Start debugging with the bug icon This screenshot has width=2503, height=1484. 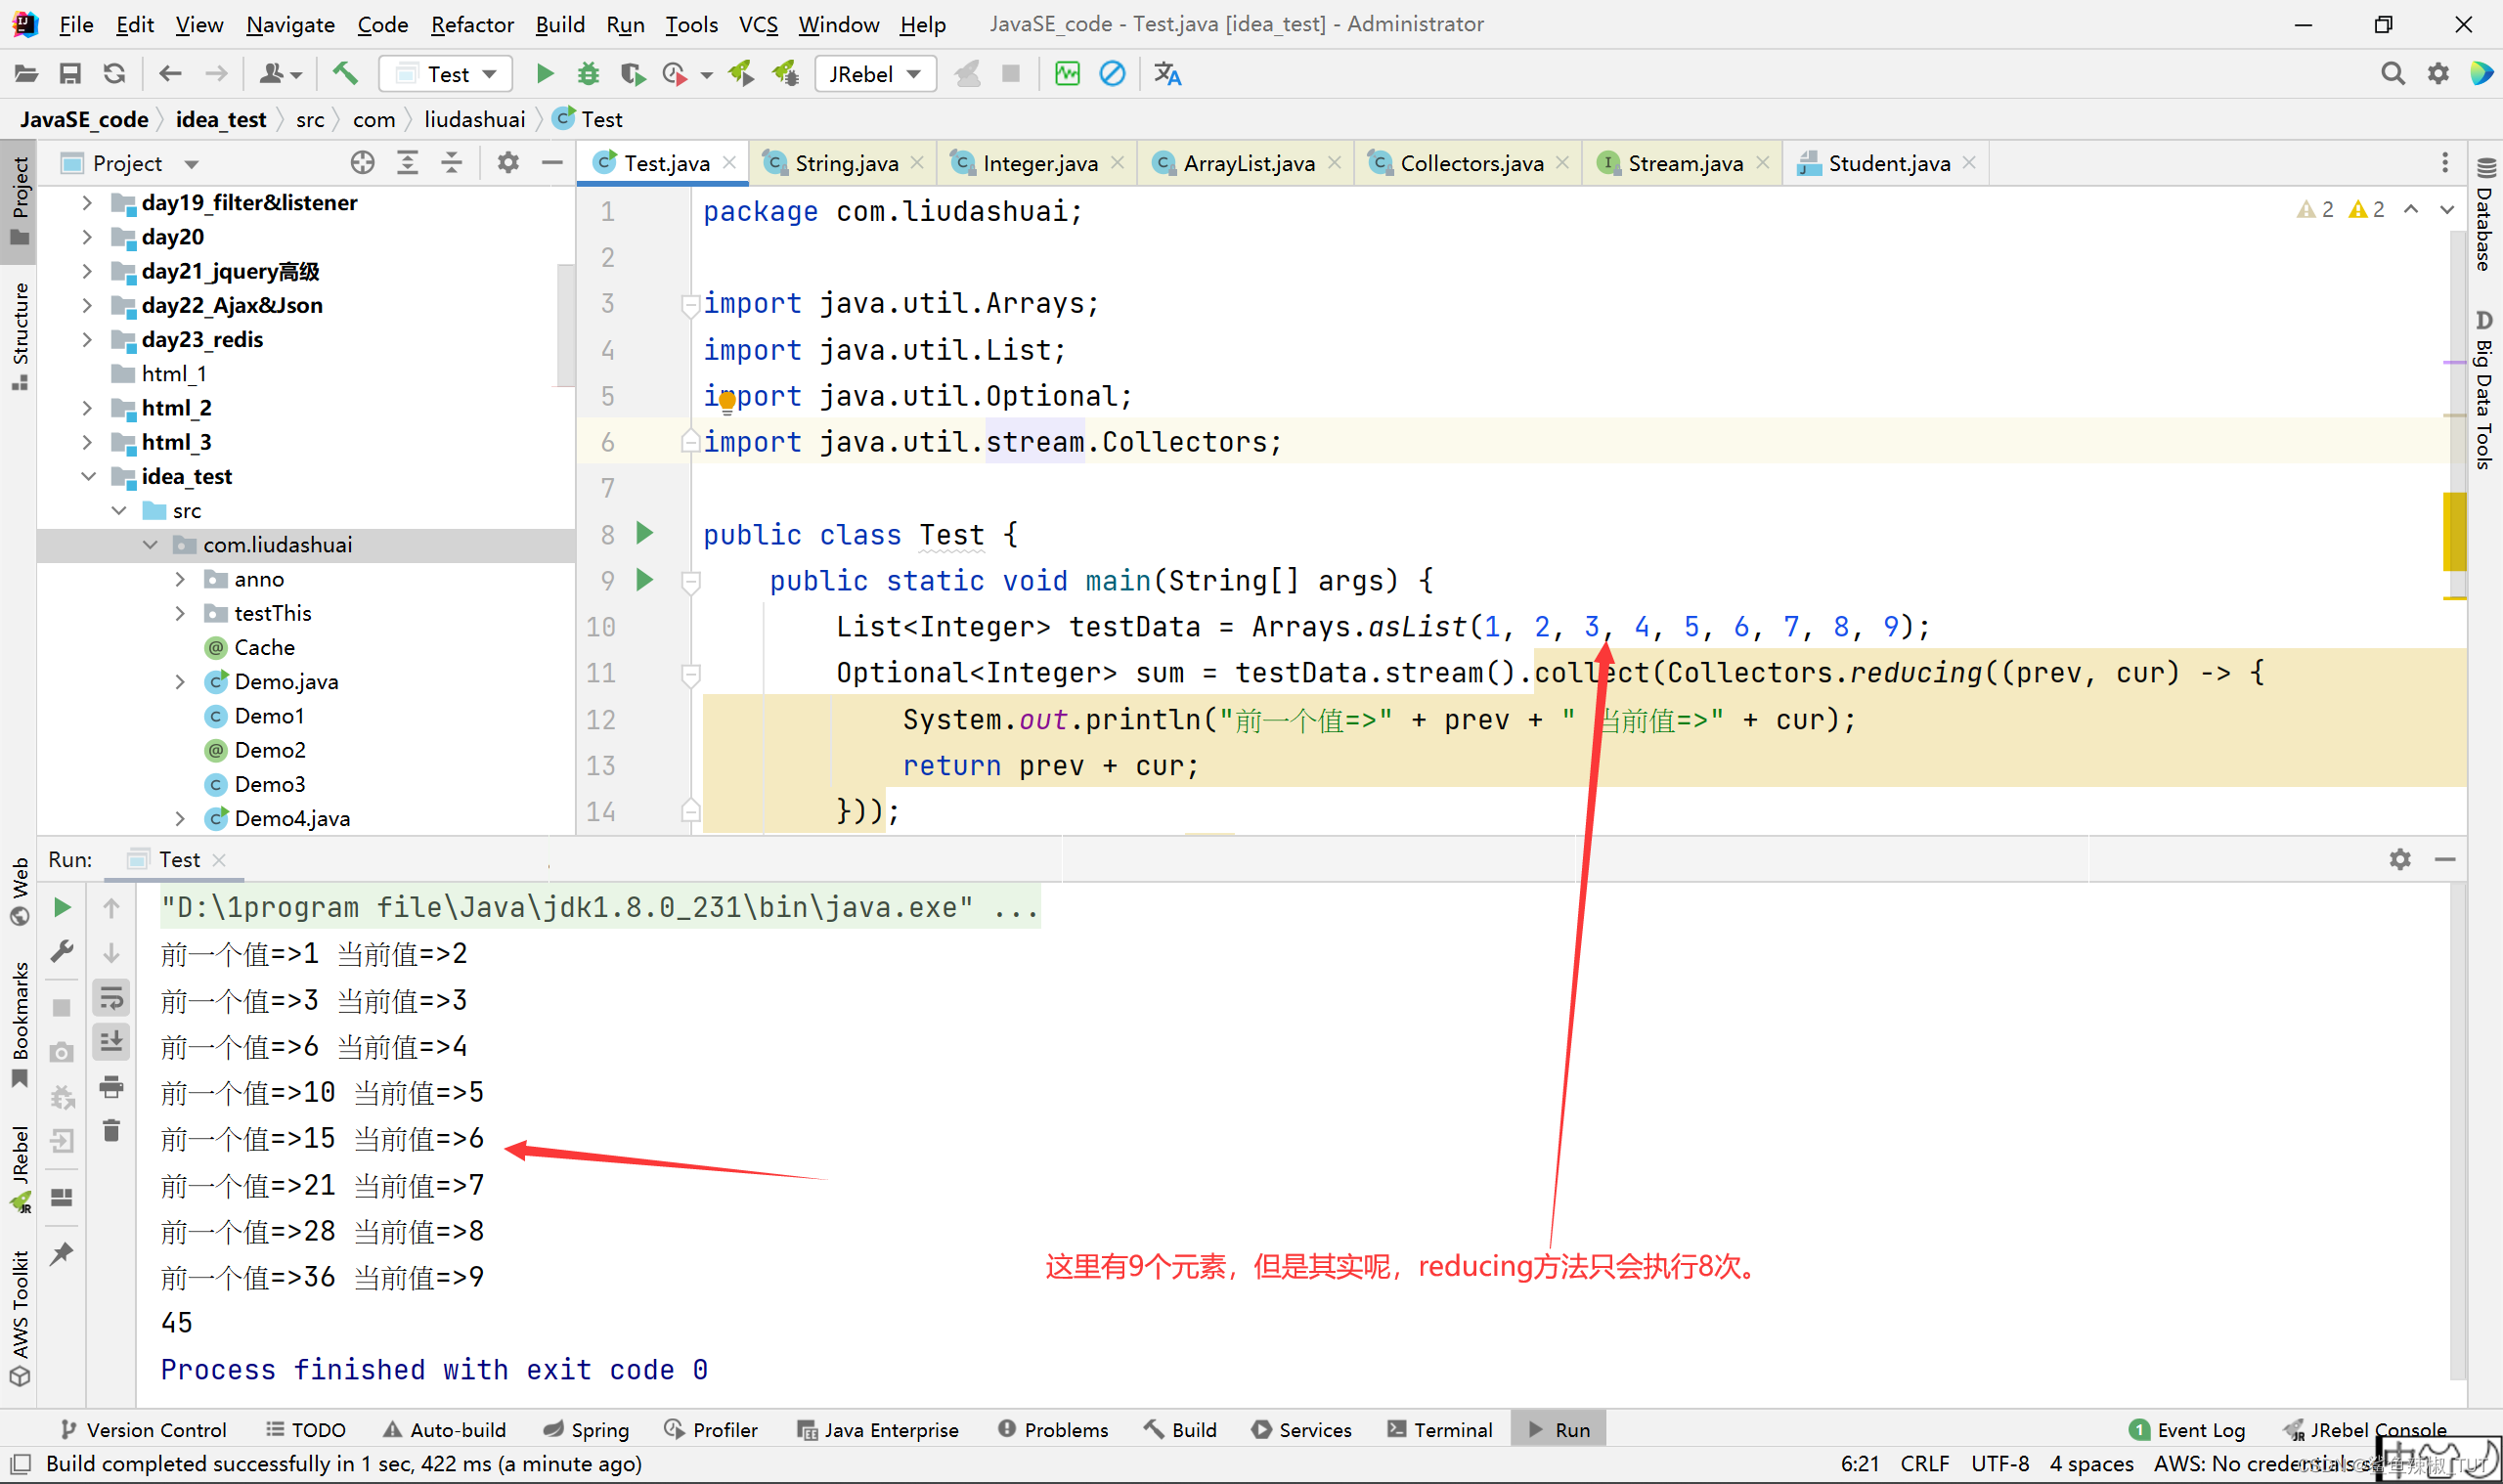(588, 74)
